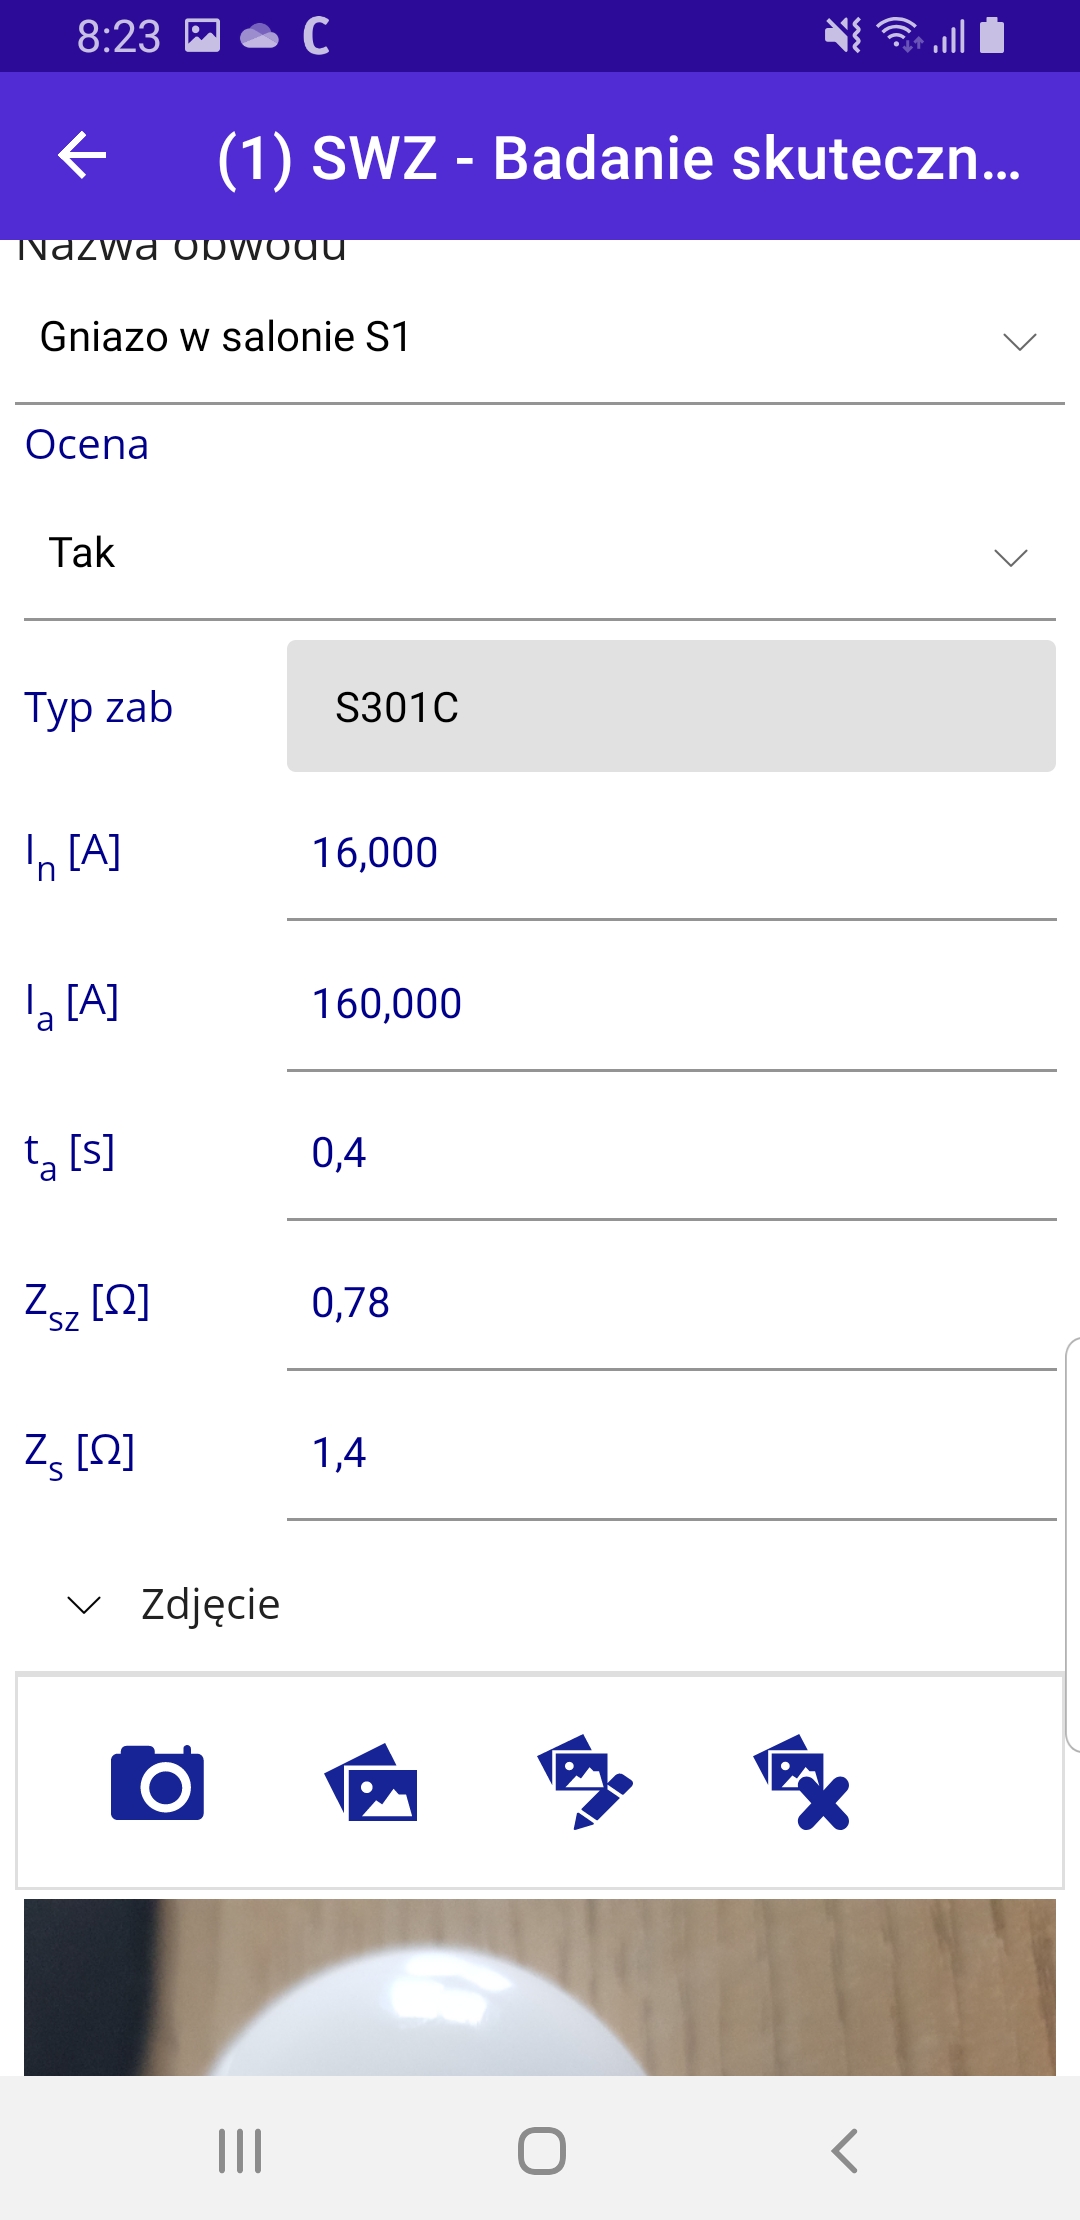
Task: Delete the photo with X icon
Action: 801,1783
